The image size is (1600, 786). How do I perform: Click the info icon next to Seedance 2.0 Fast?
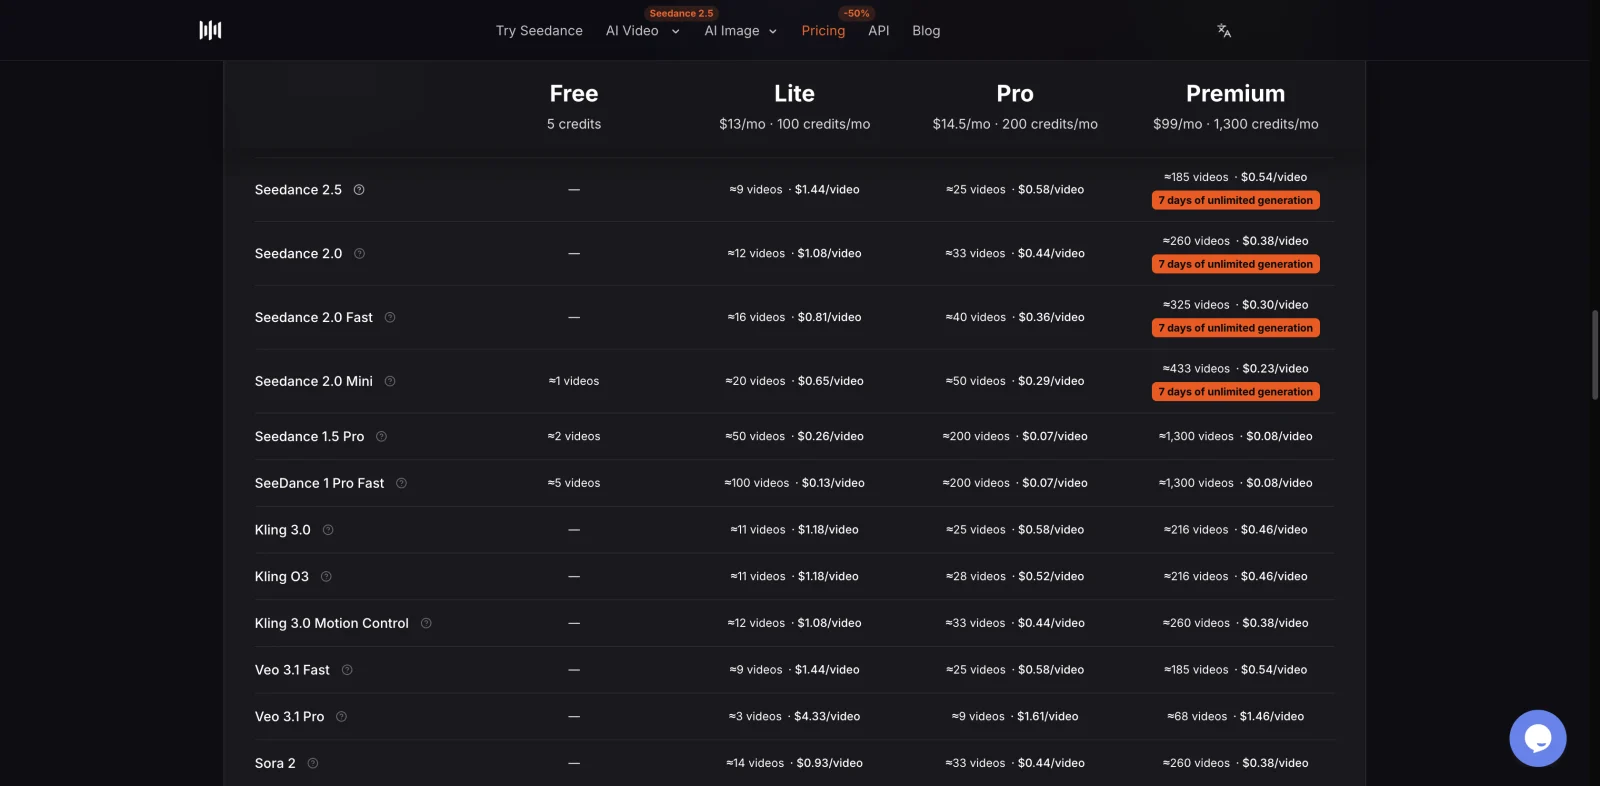[x=390, y=318]
